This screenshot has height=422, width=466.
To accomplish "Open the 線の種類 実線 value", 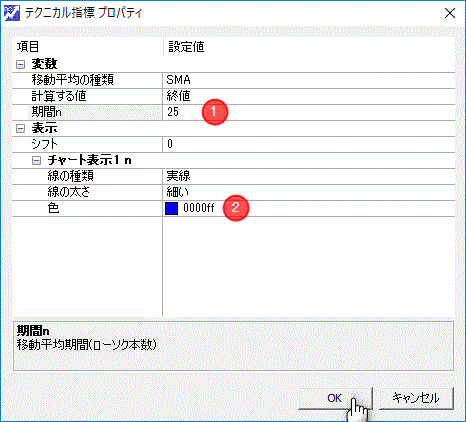I will [x=309, y=176].
